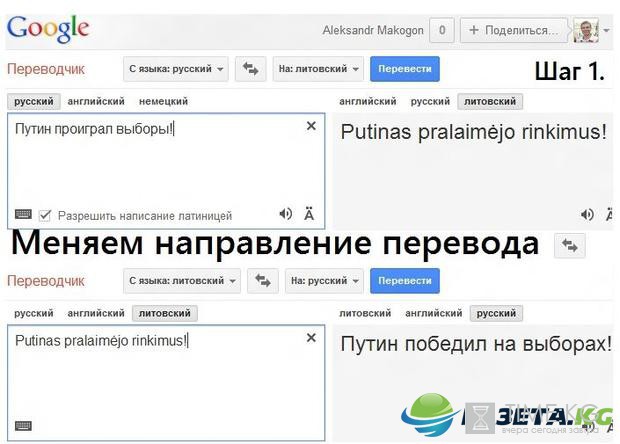Open on-screen keyboard in lower source box

click(x=23, y=426)
